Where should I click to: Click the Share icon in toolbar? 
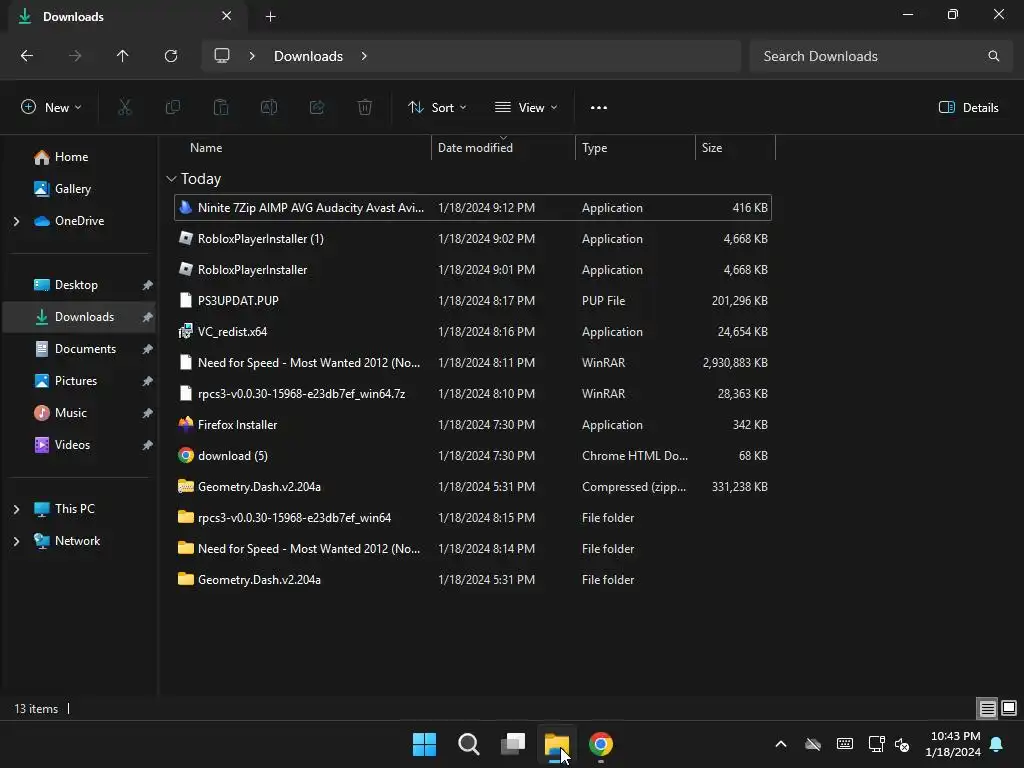click(x=317, y=108)
